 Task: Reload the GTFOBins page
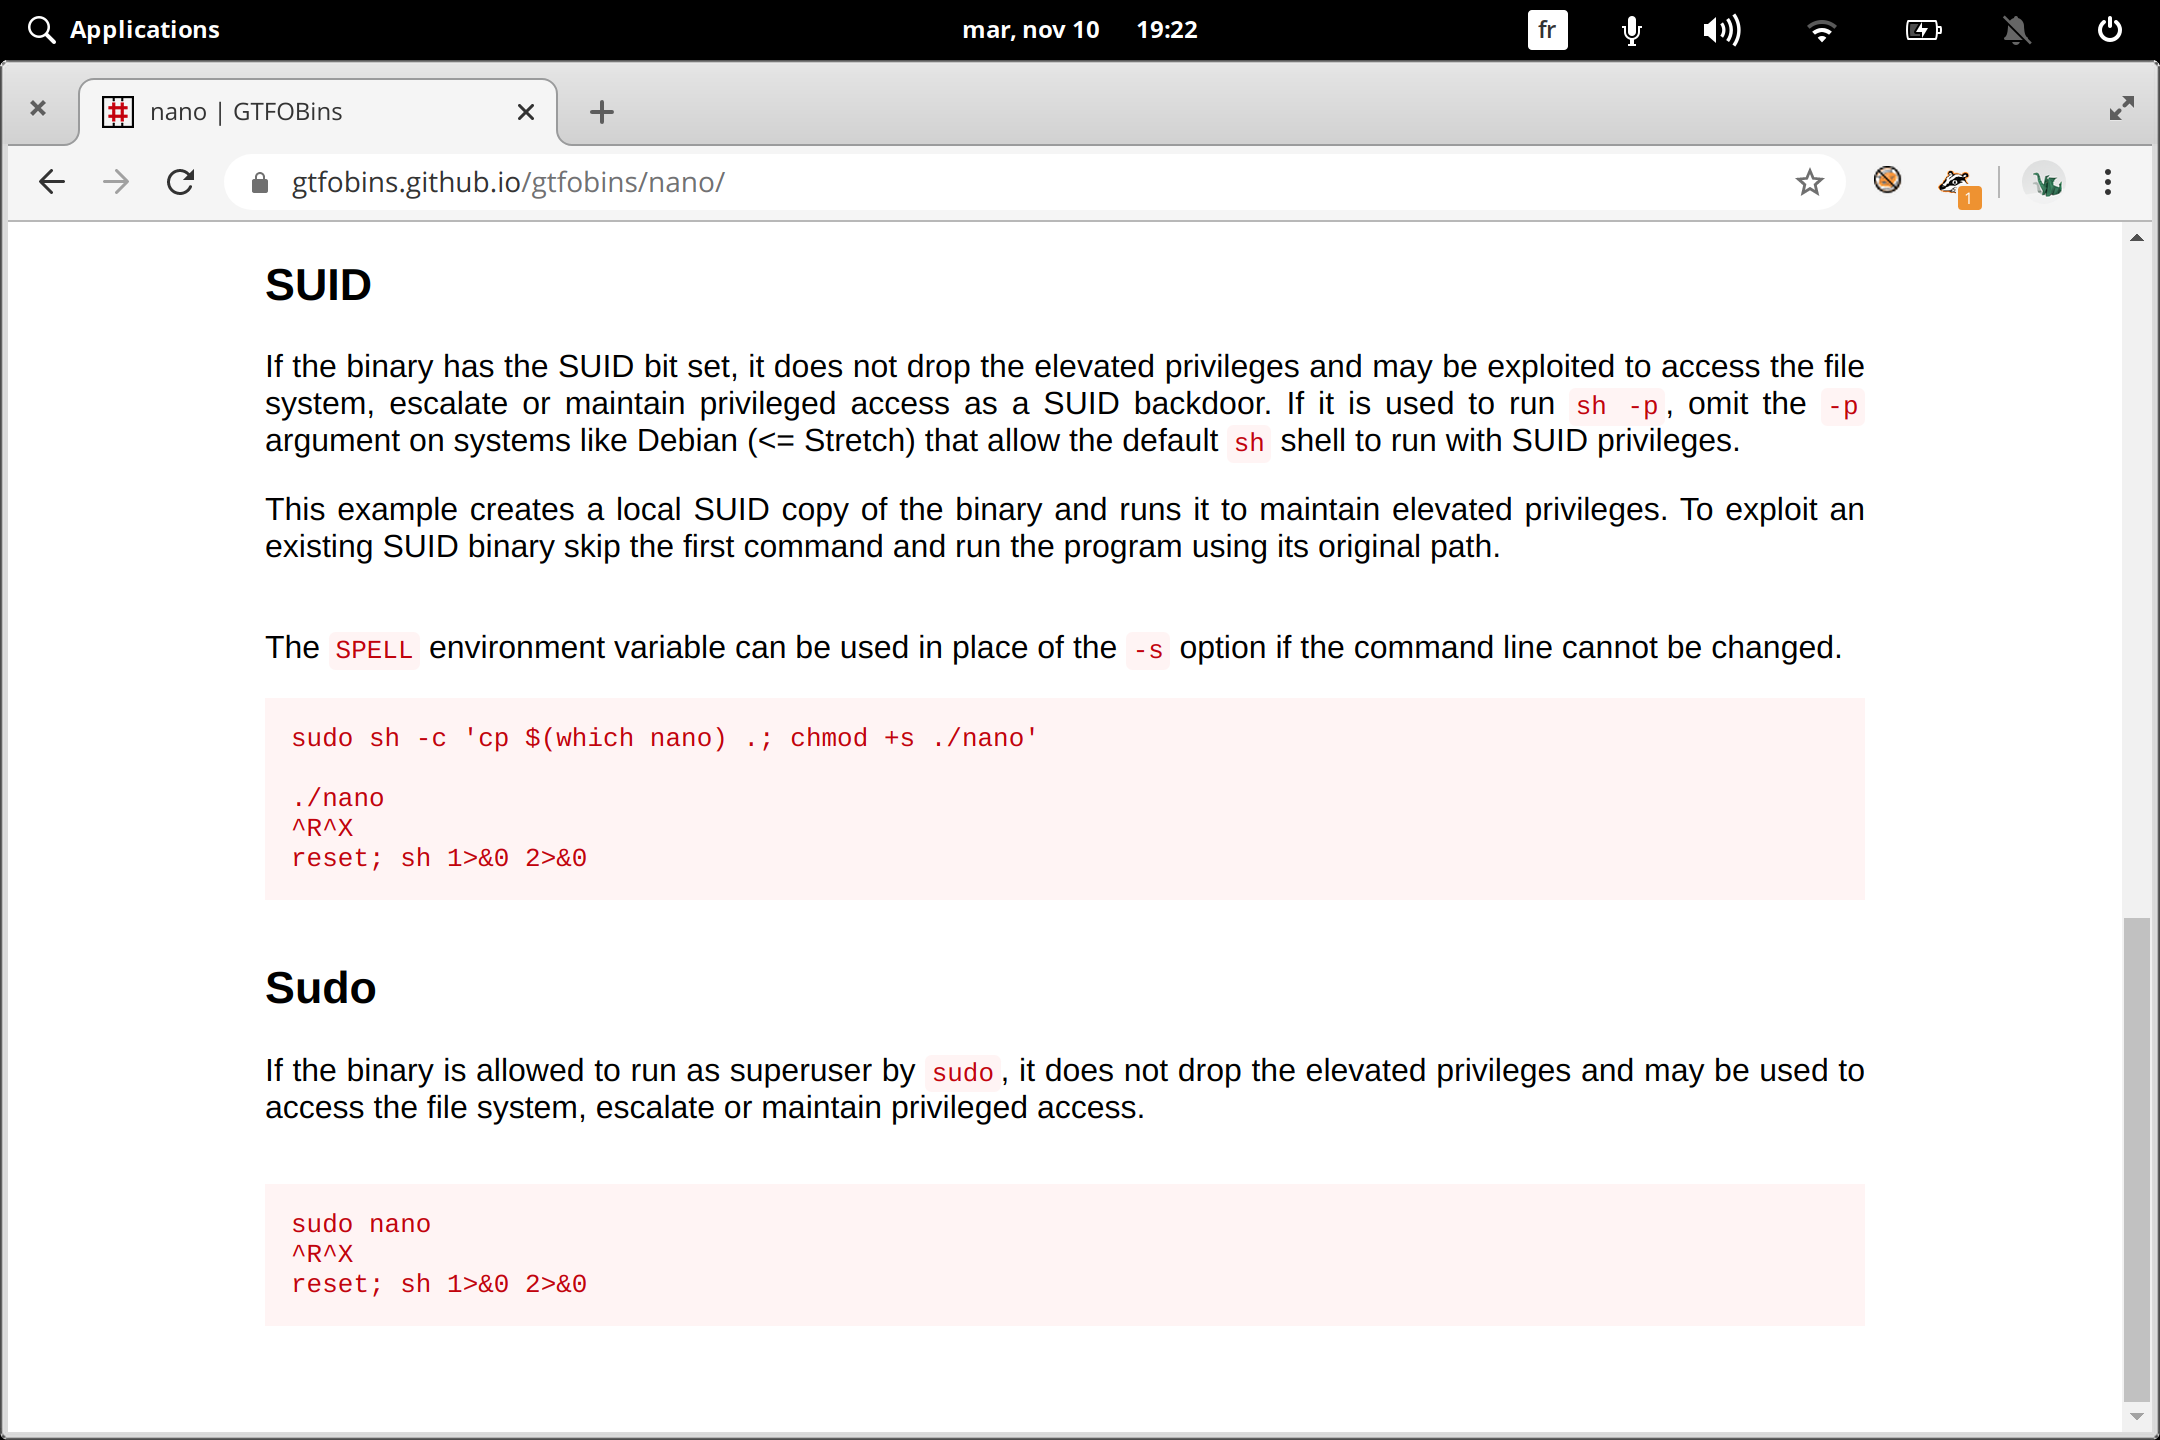(181, 181)
